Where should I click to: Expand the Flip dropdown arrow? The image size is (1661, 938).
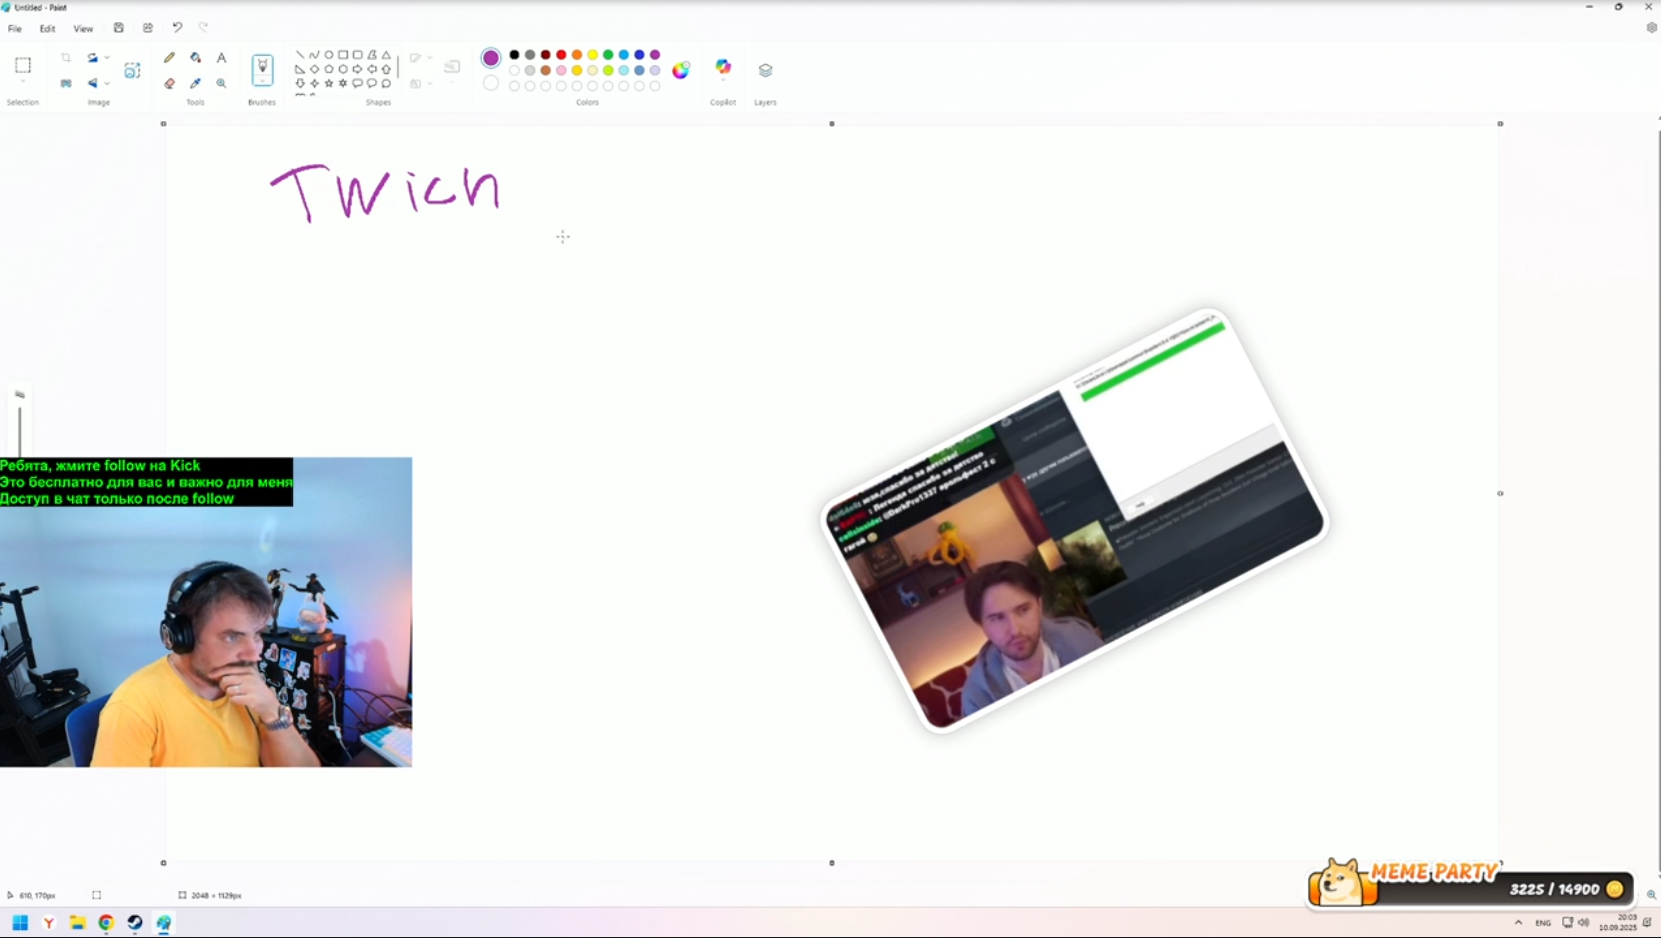(107, 84)
